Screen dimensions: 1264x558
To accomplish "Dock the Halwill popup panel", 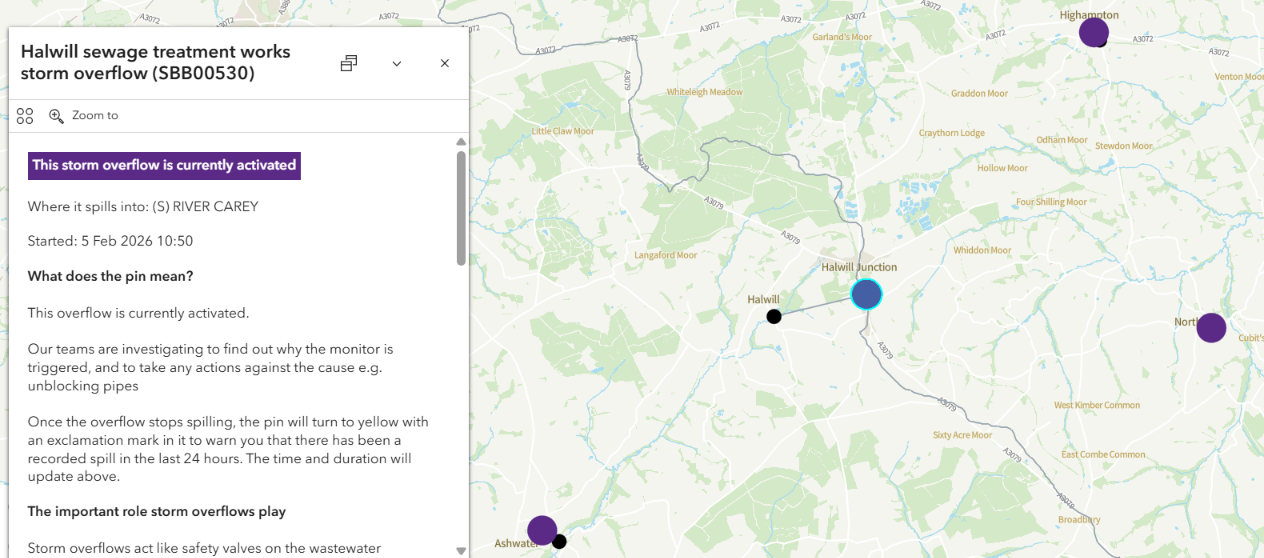I will [x=349, y=63].
